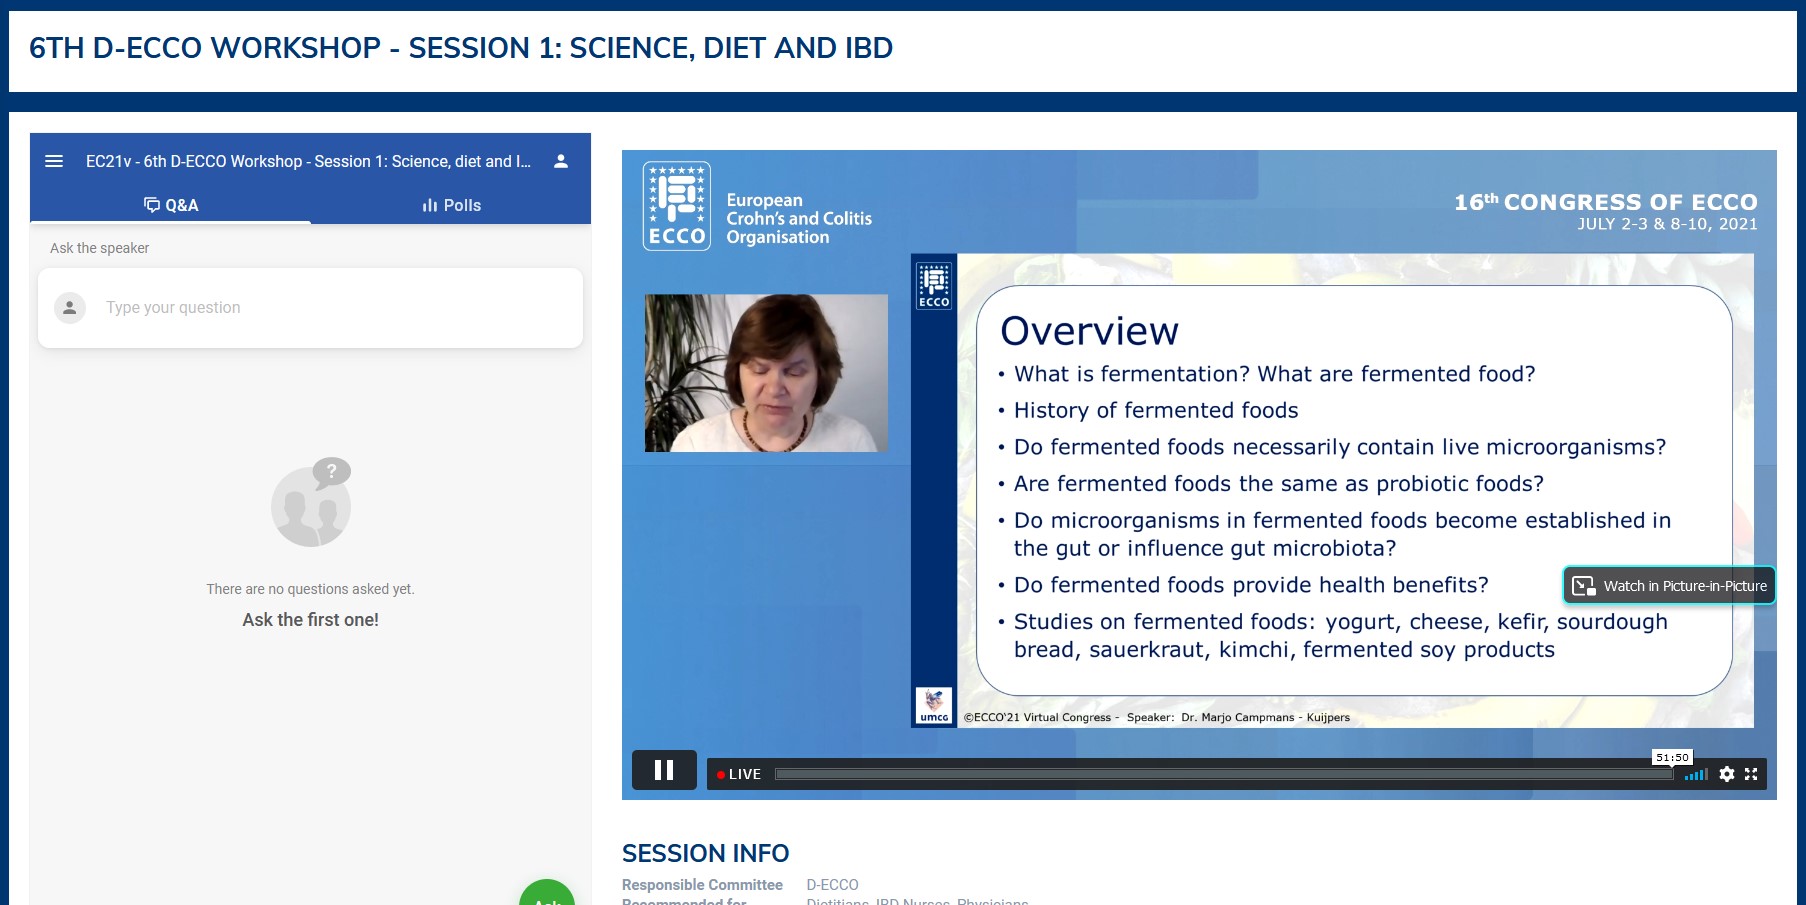Click the Ask the speaker label
Screen dimensions: 1806x905
click(99, 248)
